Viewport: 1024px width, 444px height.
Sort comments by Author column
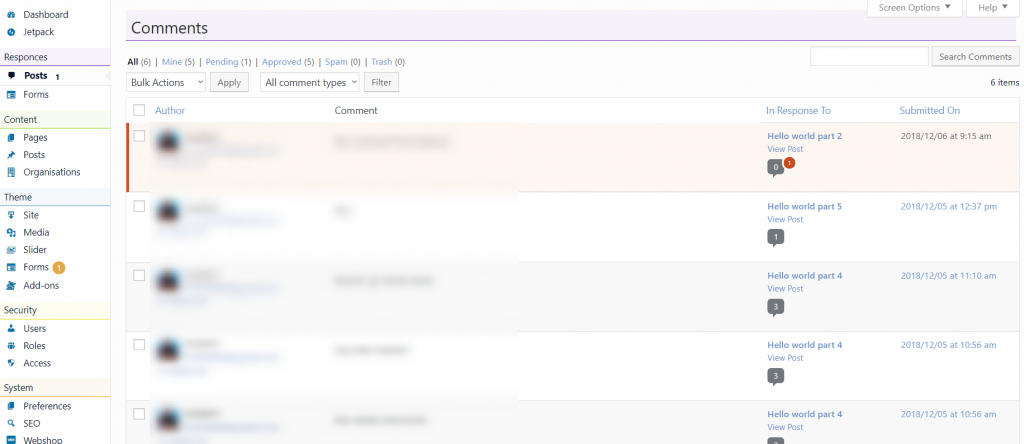(x=170, y=110)
